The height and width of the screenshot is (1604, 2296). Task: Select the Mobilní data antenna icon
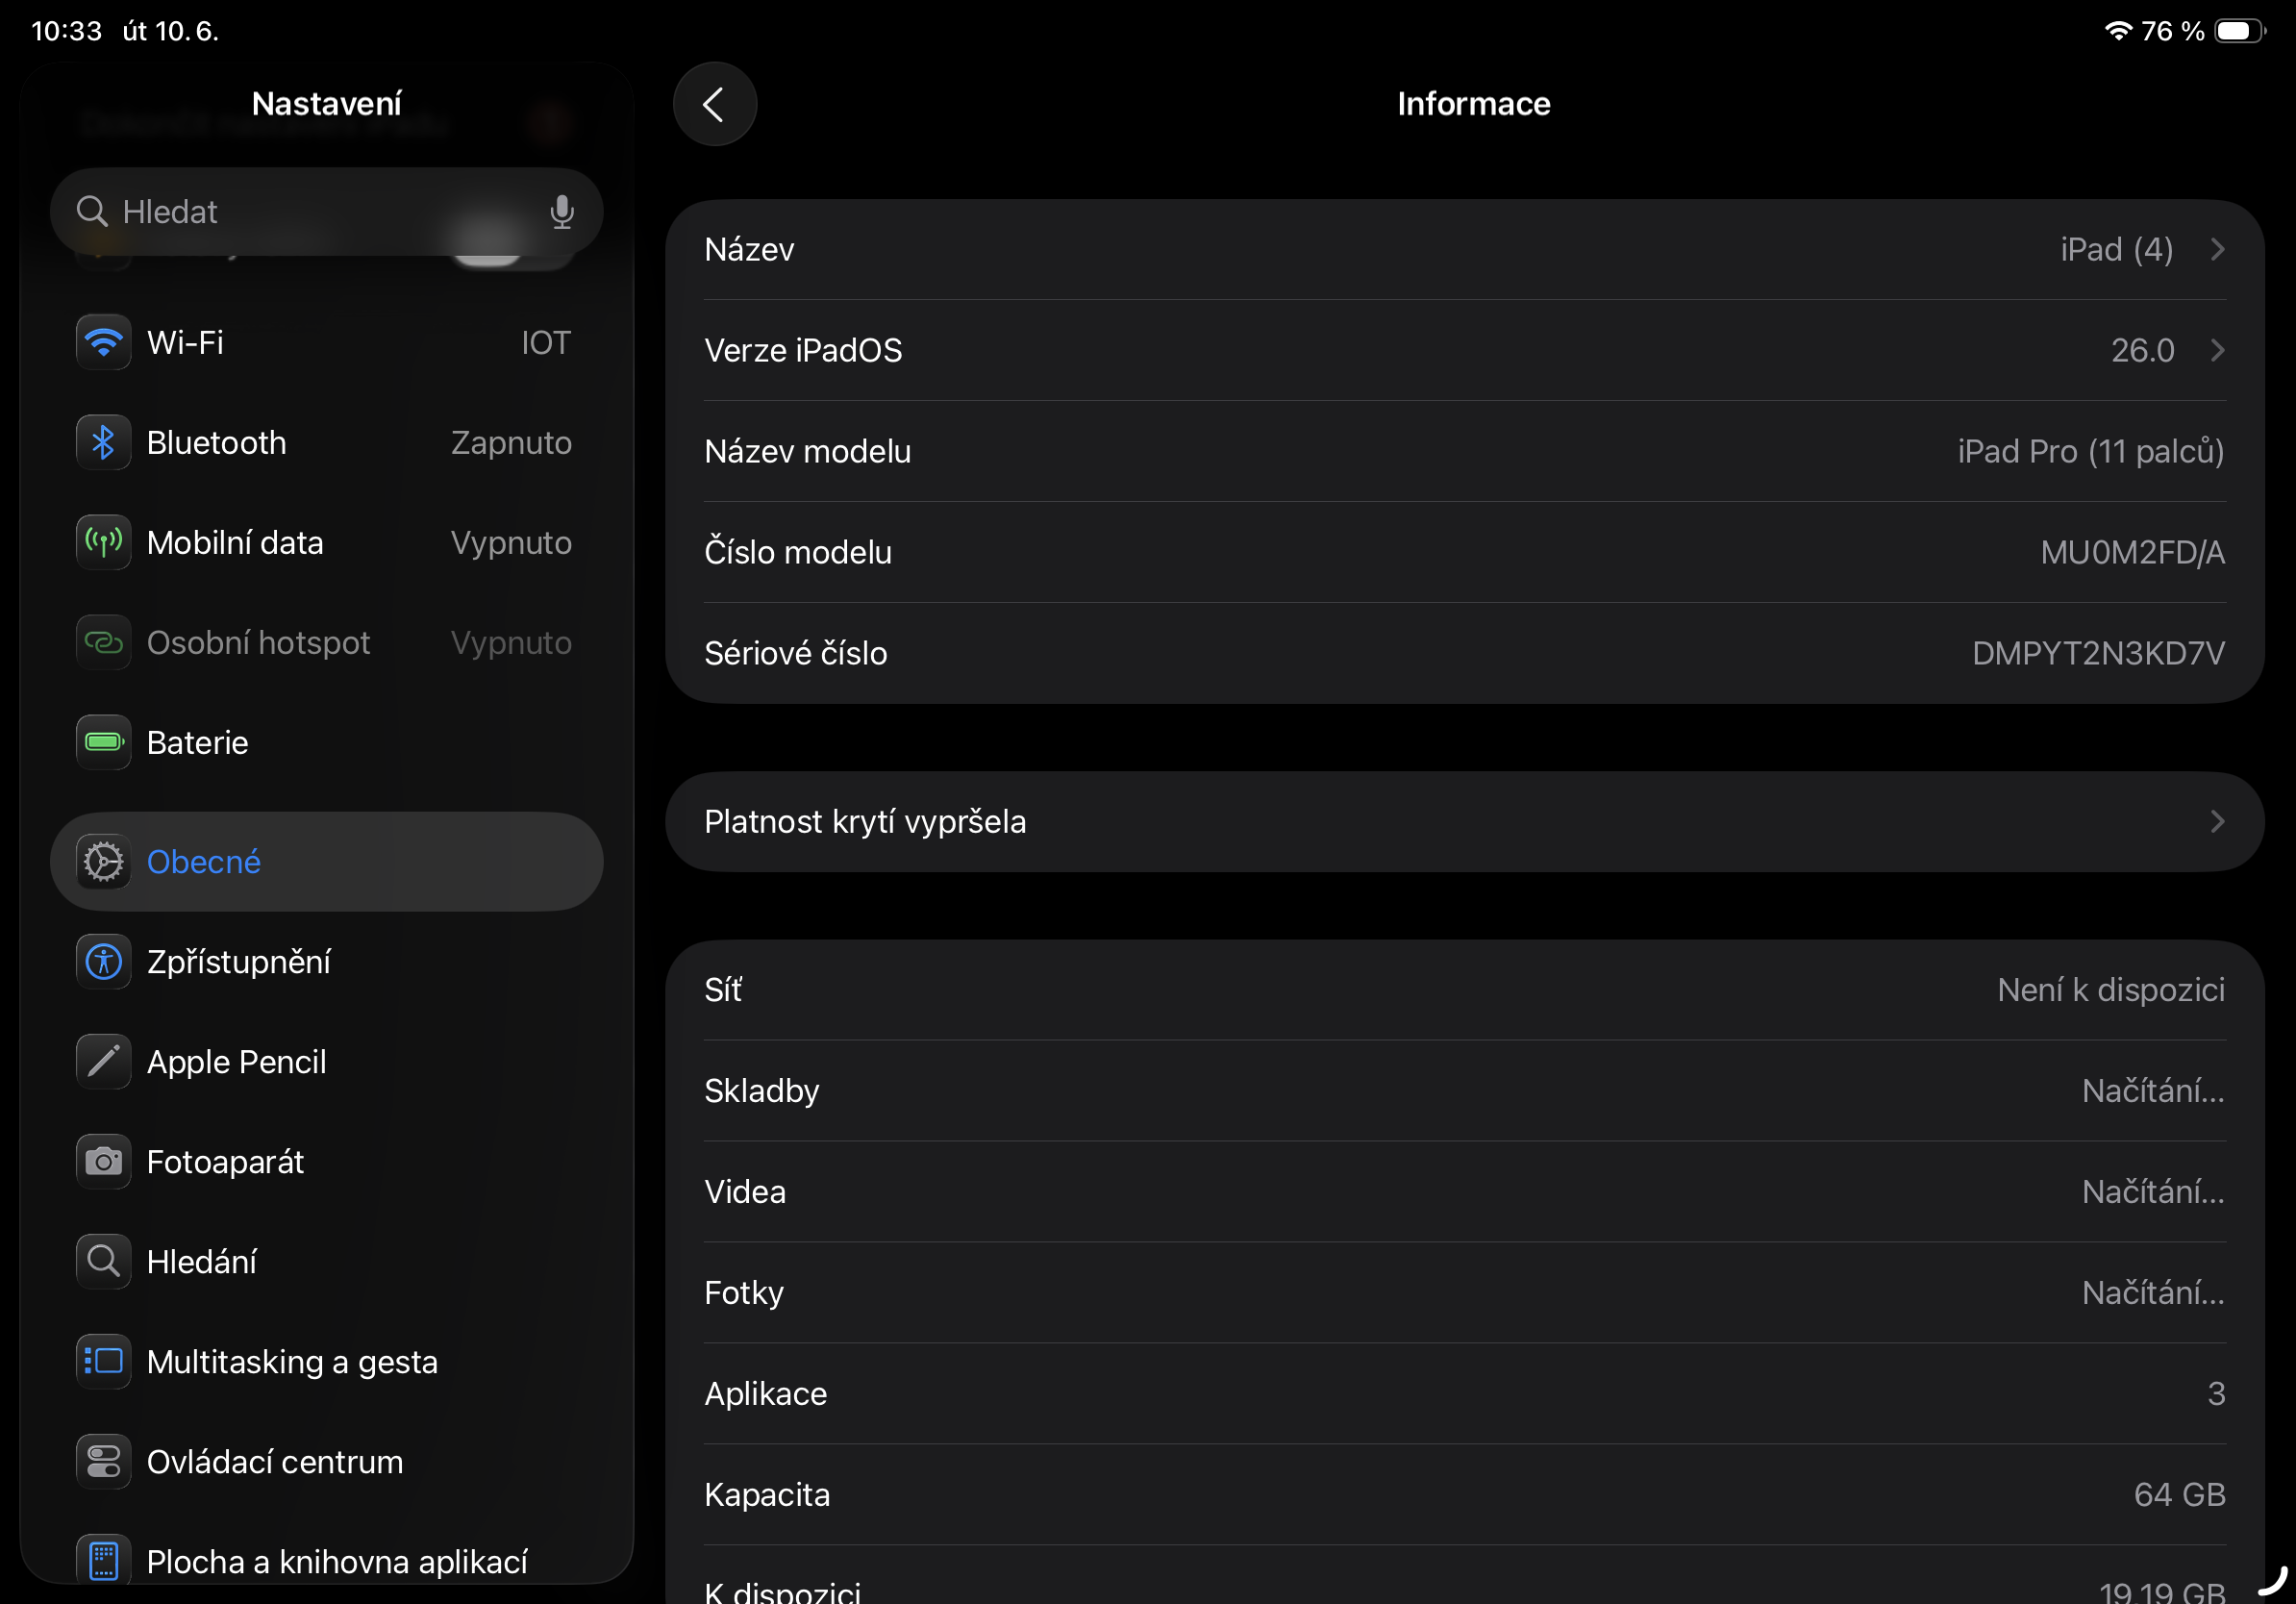click(x=103, y=542)
